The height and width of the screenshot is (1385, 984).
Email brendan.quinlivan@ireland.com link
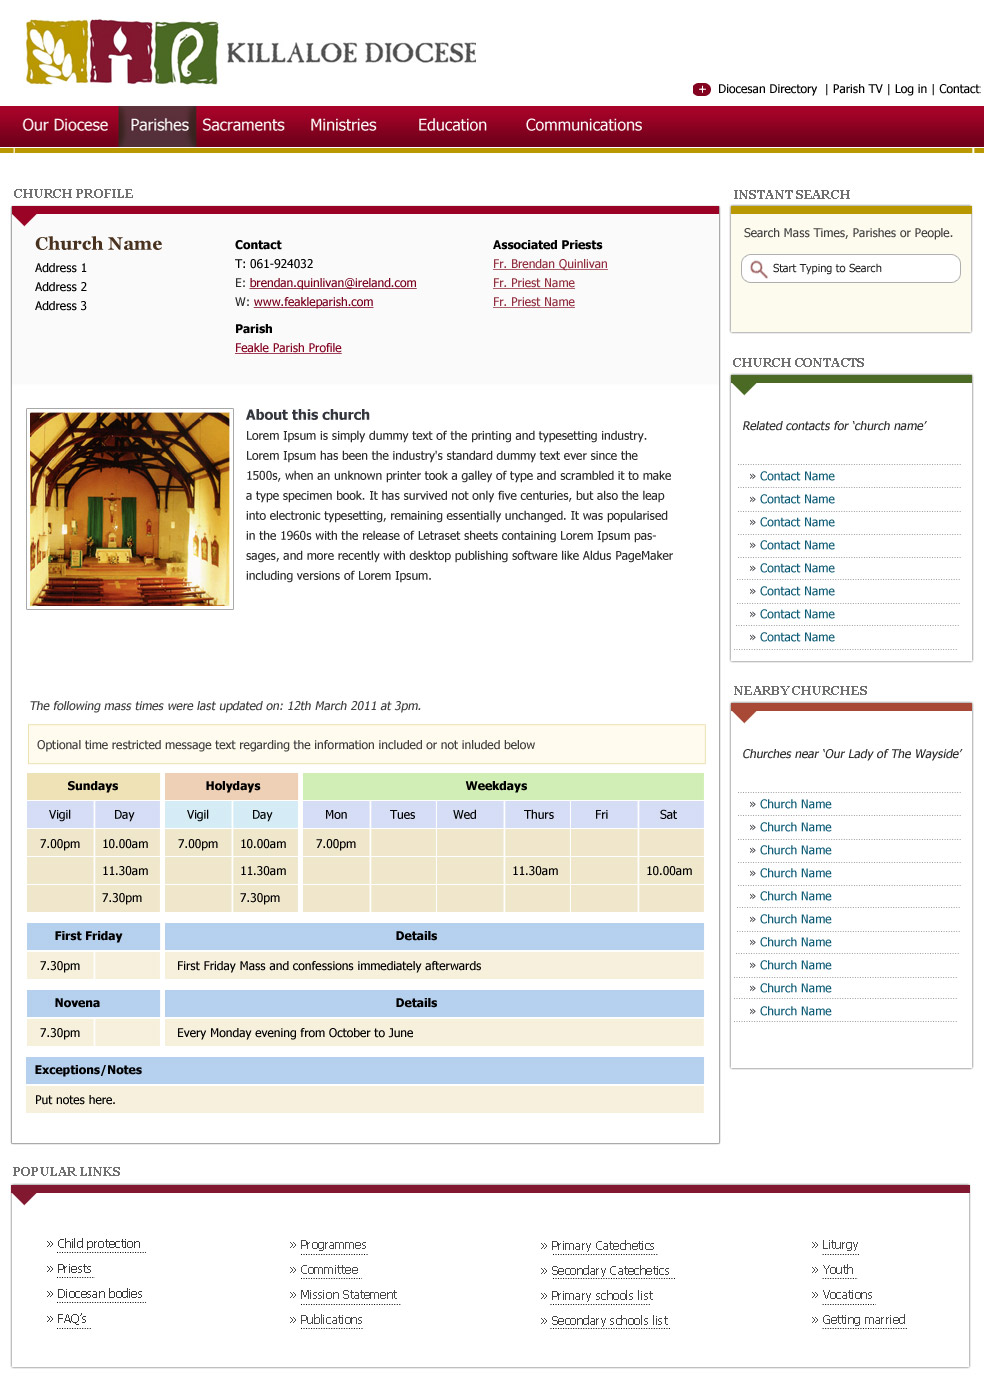pyautogui.click(x=333, y=283)
